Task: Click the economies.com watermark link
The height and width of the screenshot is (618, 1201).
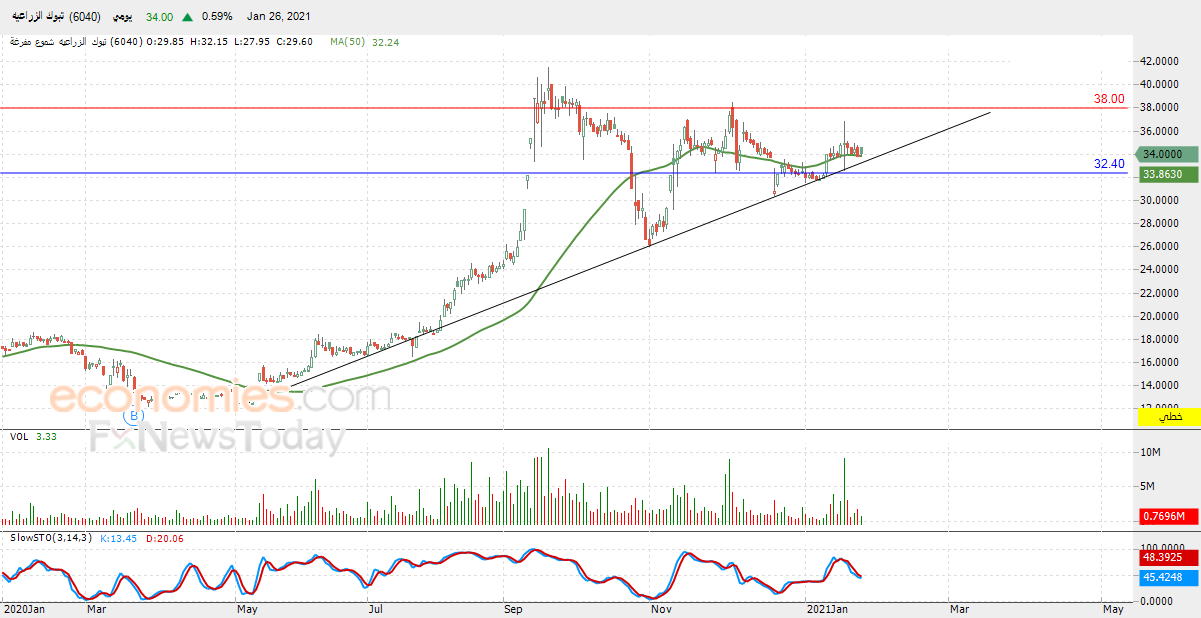Action: (220, 397)
